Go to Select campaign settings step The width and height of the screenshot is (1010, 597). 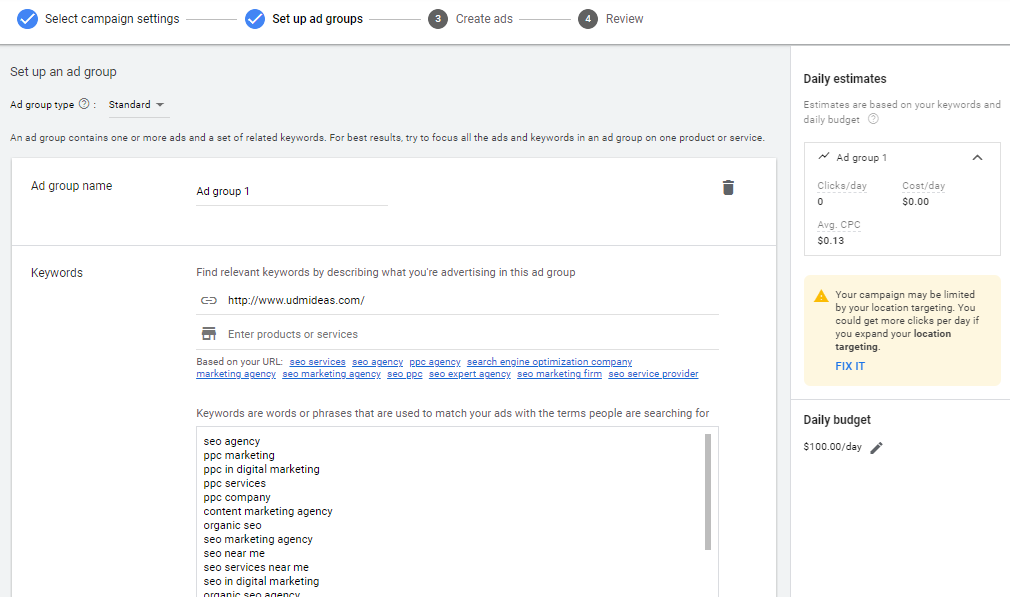coord(98,19)
